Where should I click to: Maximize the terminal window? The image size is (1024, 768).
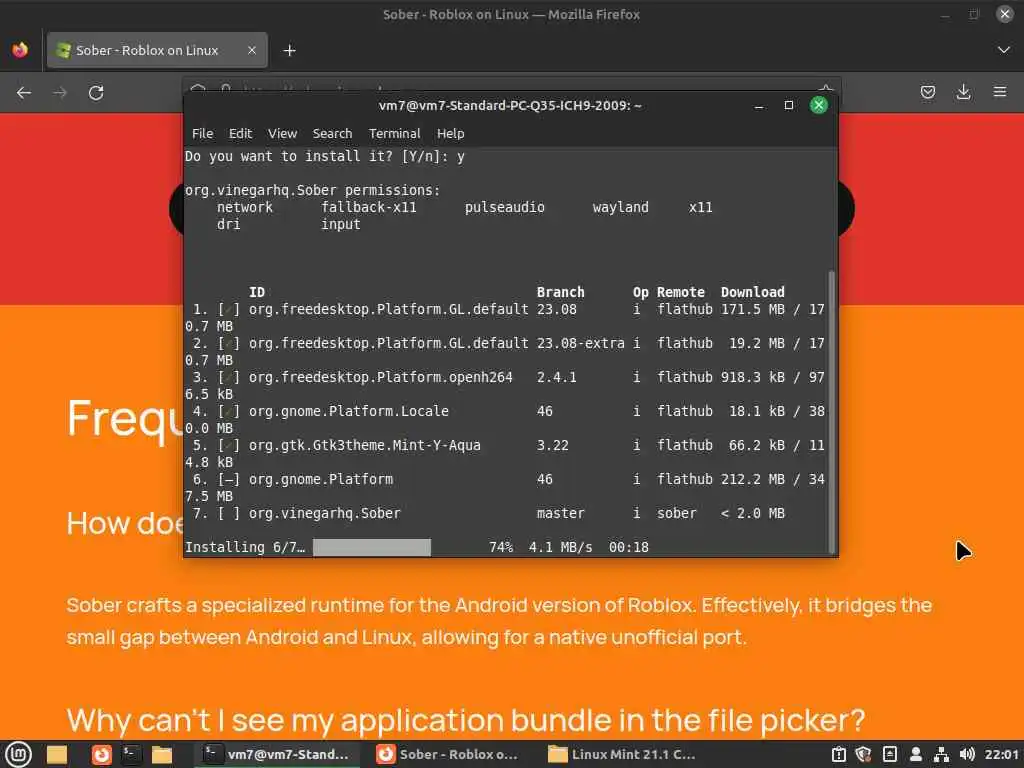(x=789, y=106)
